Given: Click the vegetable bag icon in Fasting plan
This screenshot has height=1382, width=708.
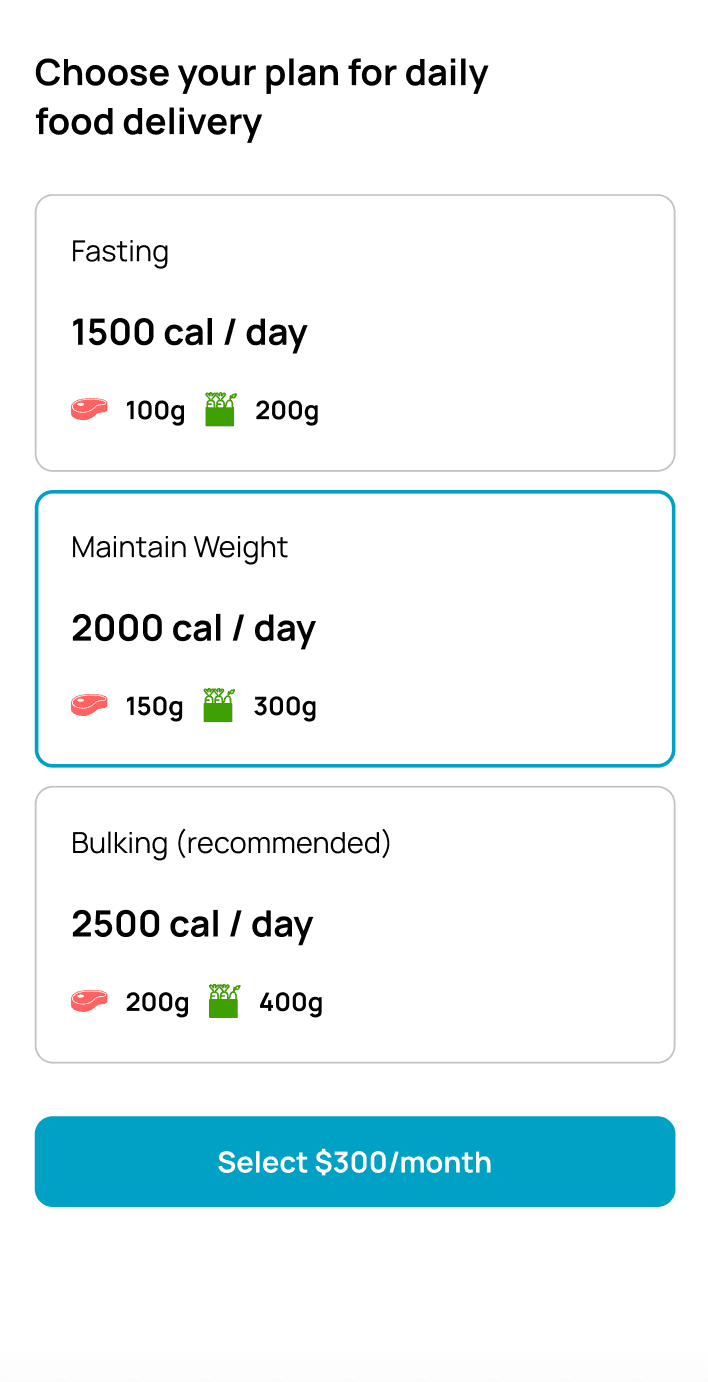Looking at the screenshot, I should pyautogui.click(x=220, y=409).
